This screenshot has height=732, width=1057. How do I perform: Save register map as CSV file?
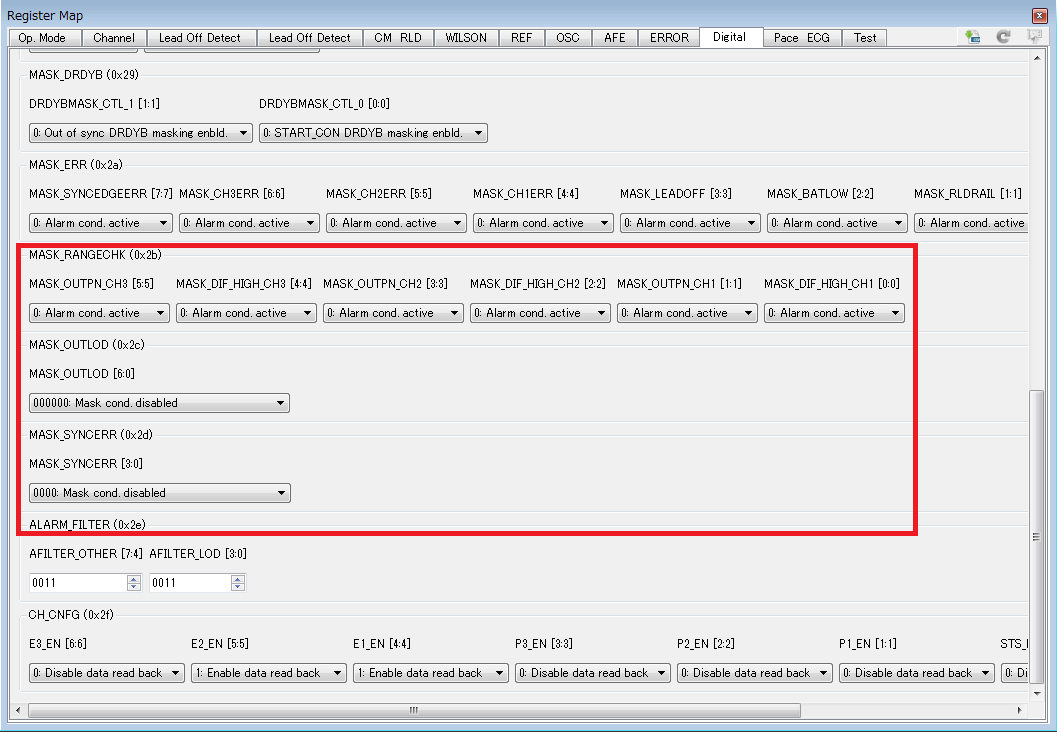971,36
